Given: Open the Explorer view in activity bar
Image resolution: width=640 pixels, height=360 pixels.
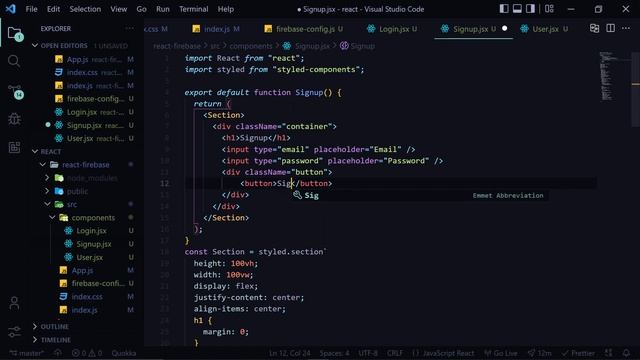Looking at the screenshot, I should 14,33.
